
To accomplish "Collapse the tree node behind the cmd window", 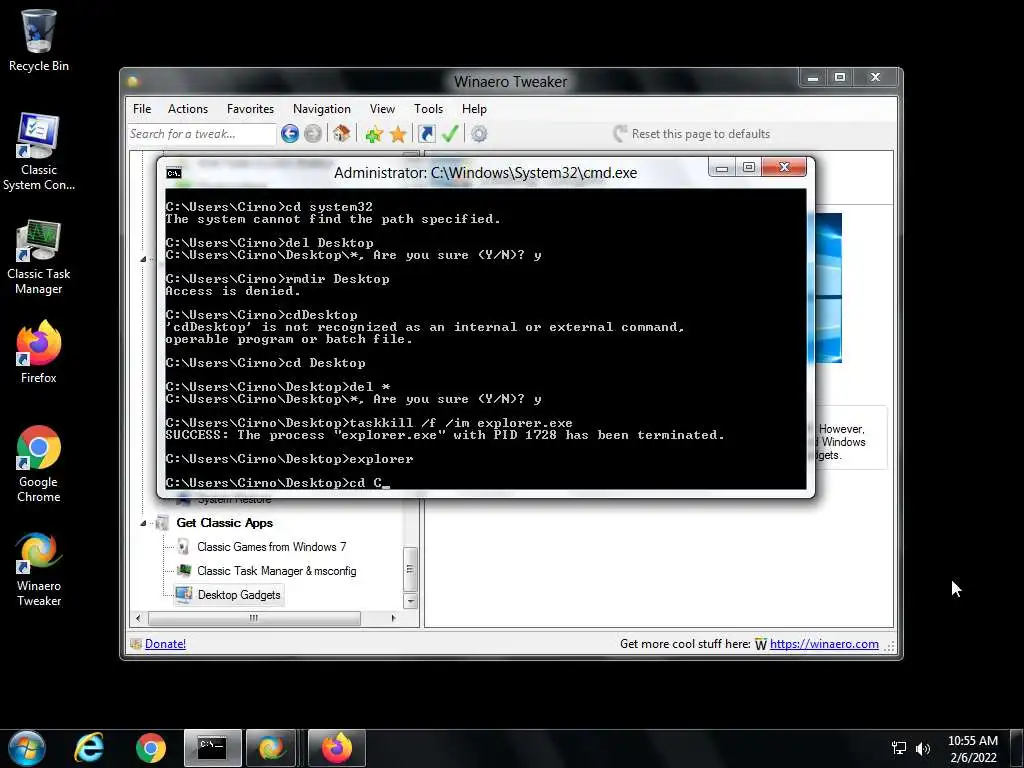I will [143, 259].
